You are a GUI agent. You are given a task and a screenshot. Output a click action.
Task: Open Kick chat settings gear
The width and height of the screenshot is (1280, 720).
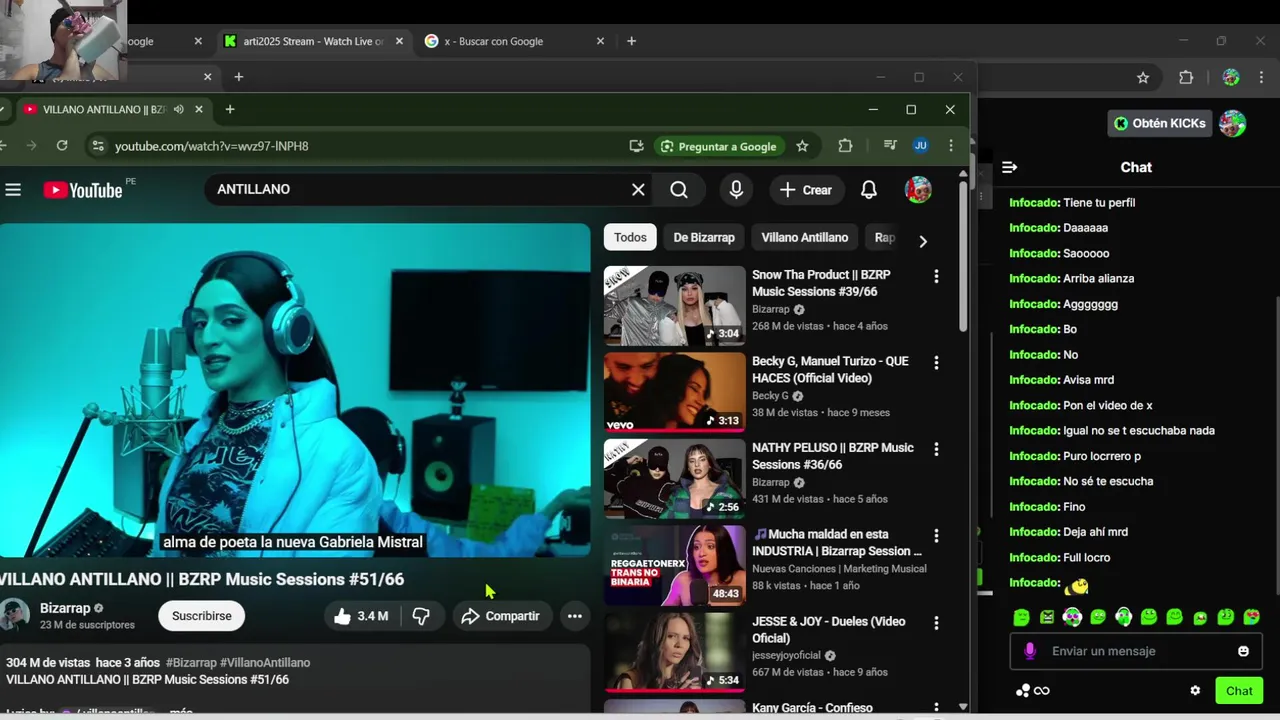click(x=1195, y=690)
